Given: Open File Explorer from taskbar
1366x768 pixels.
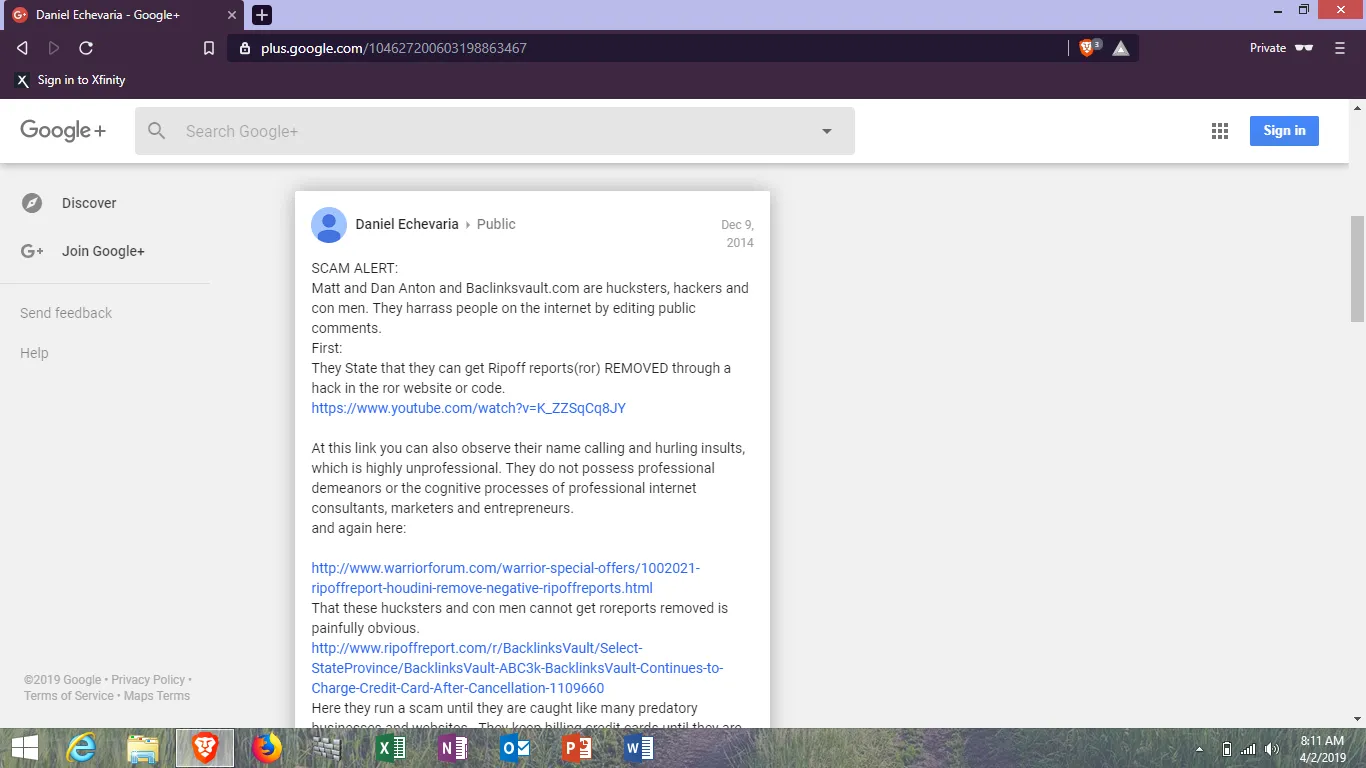Looking at the screenshot, I should pos(143,748).
